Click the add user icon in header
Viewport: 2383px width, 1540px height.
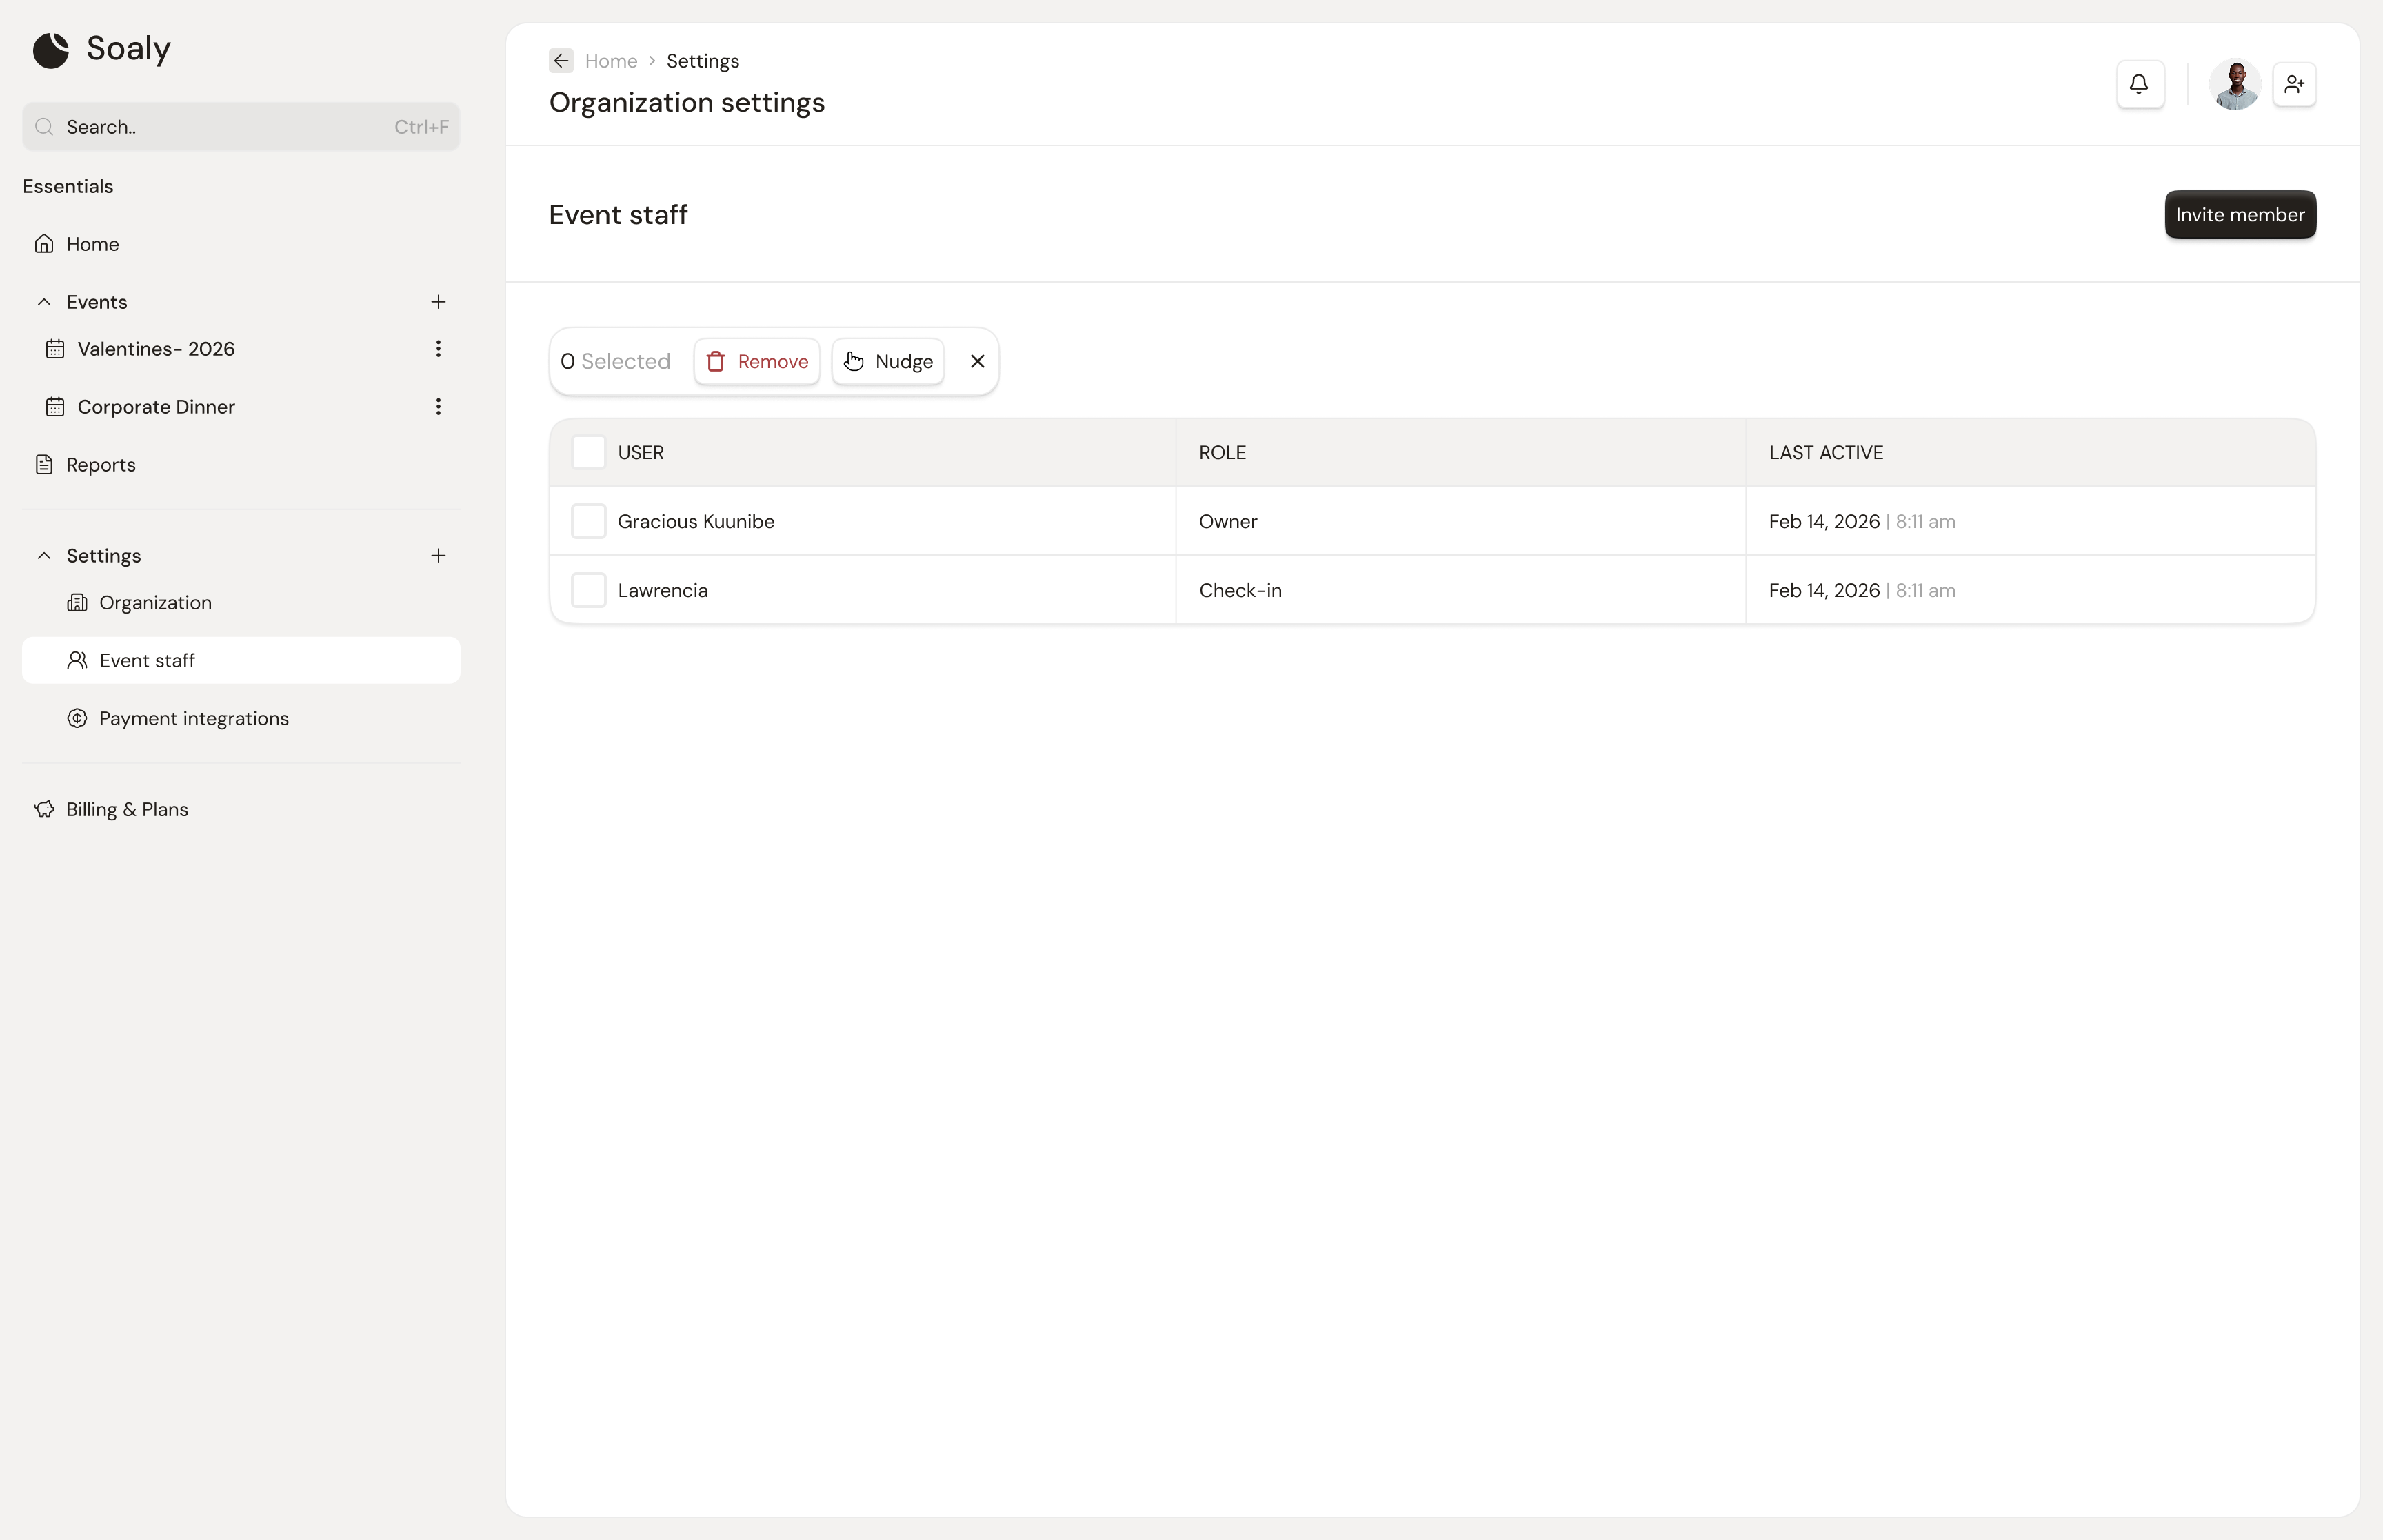coord(2294,84)
